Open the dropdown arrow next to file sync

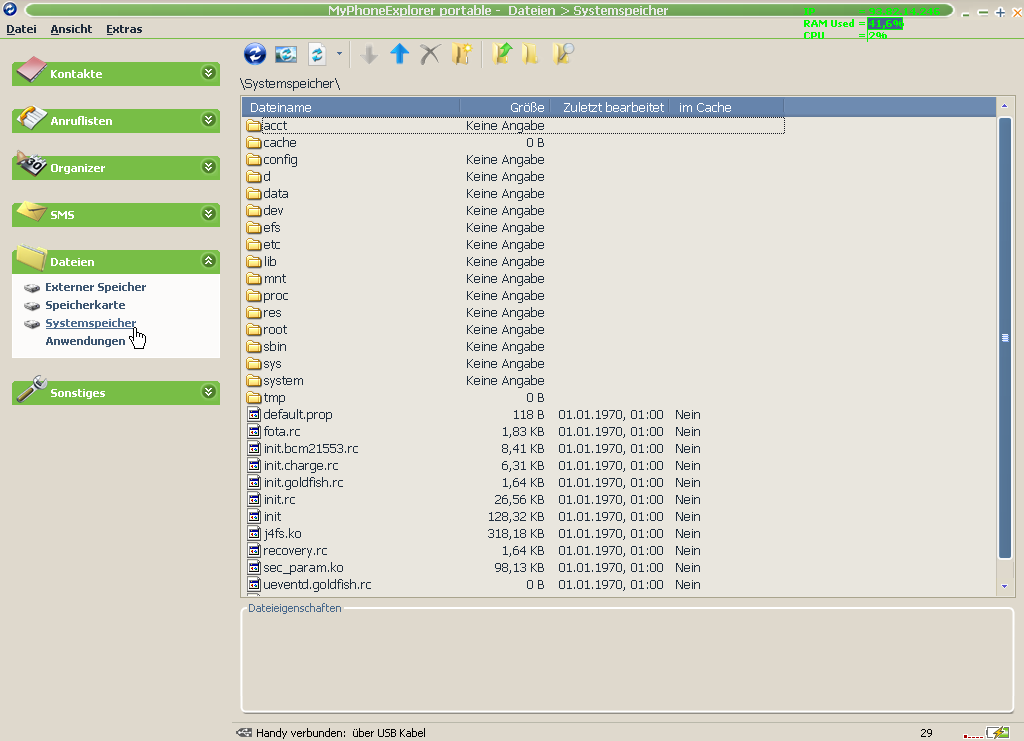(x=339, y=54)
